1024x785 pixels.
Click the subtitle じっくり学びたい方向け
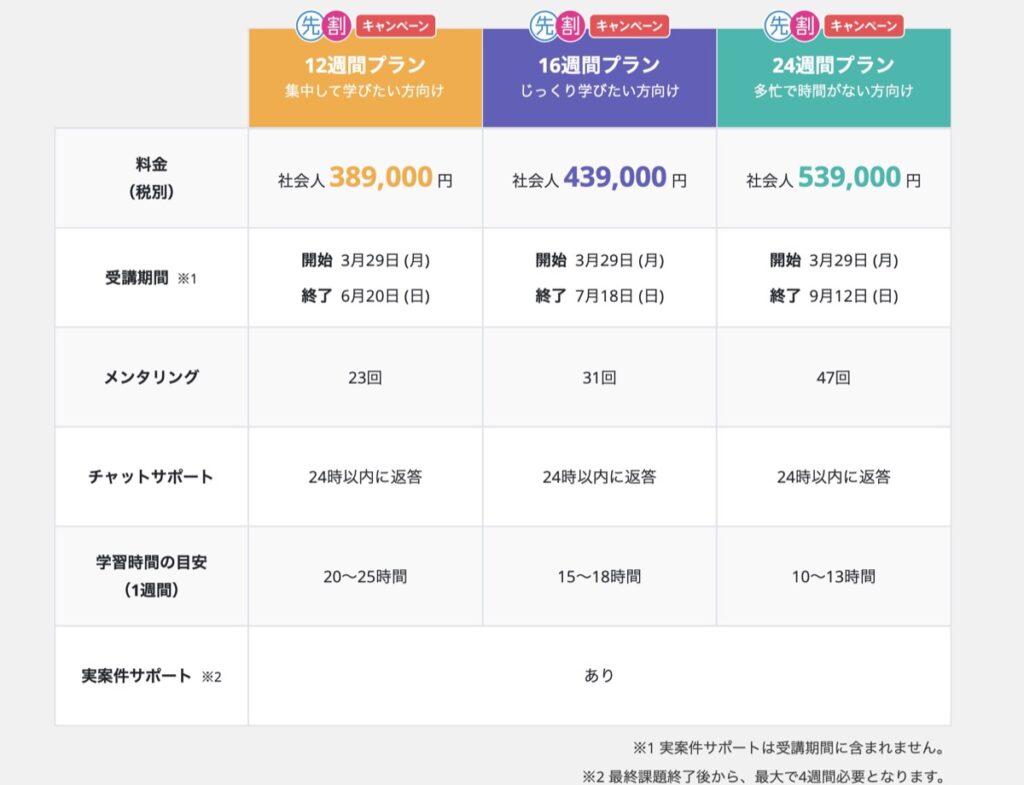(600, 91)
